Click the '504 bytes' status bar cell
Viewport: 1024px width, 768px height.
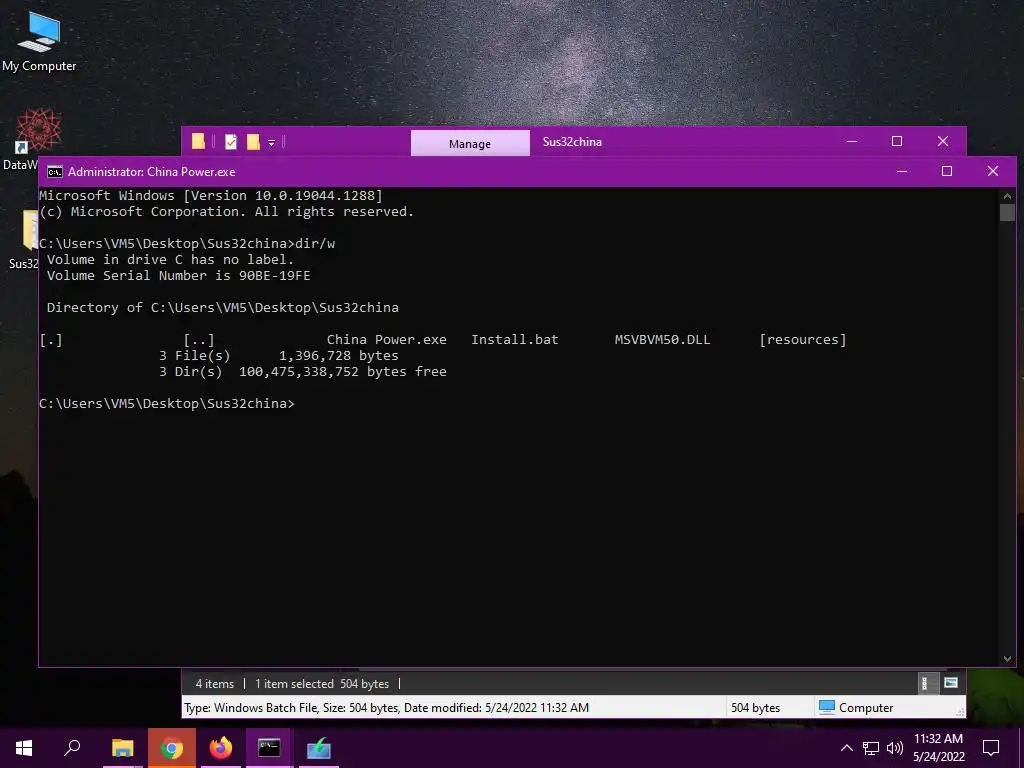[x=756, y=707]
